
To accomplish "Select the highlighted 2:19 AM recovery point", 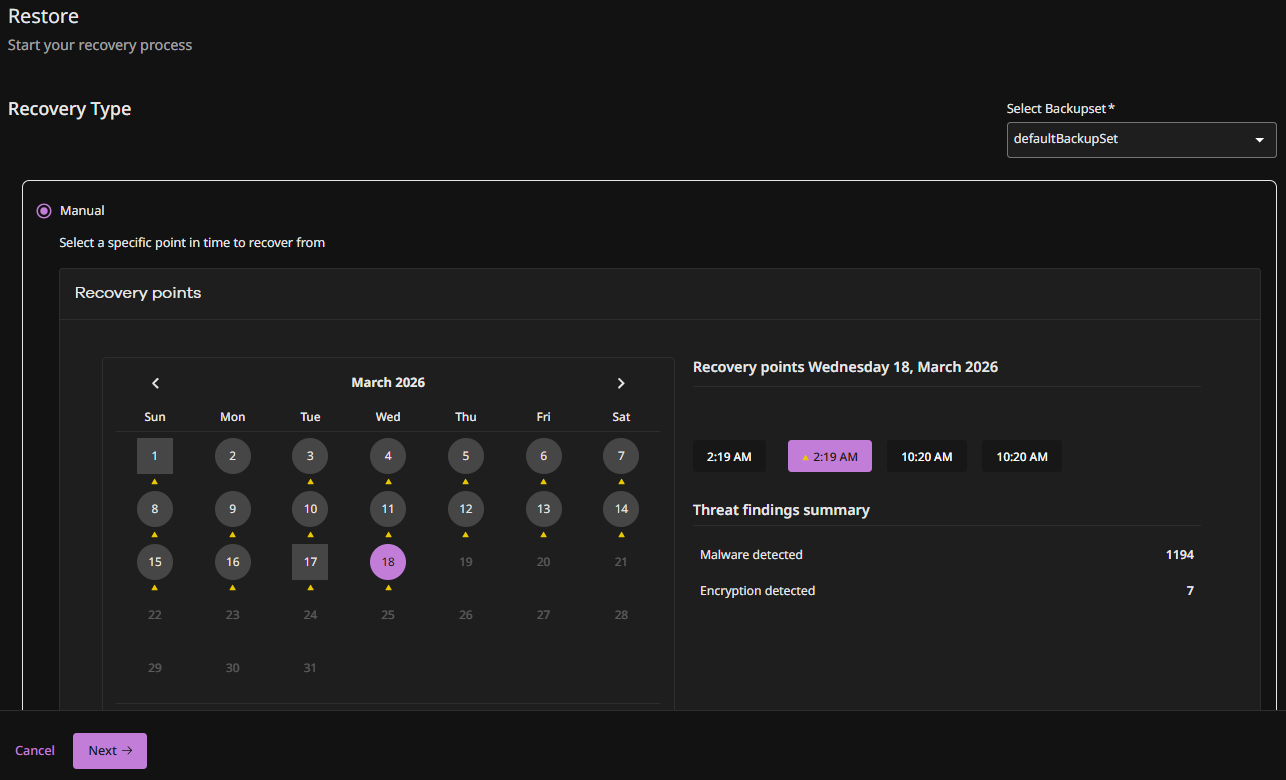I will pos(829,456).
